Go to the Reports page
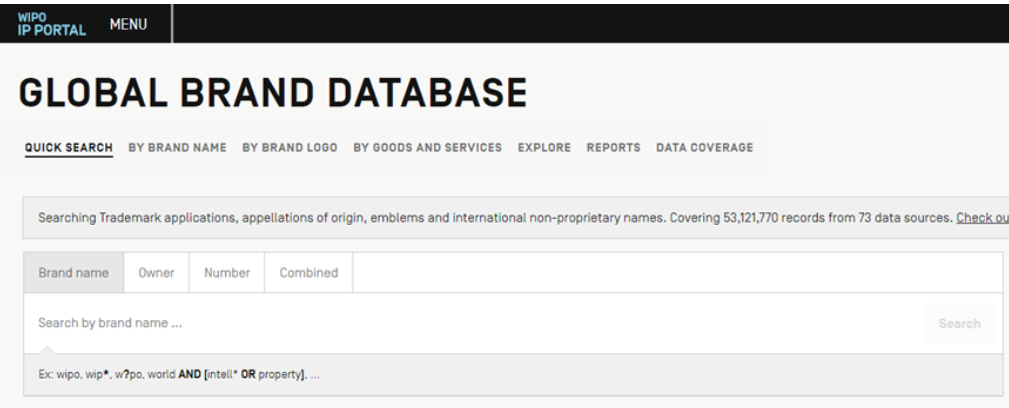1009x408 pixels. [613, 148]
